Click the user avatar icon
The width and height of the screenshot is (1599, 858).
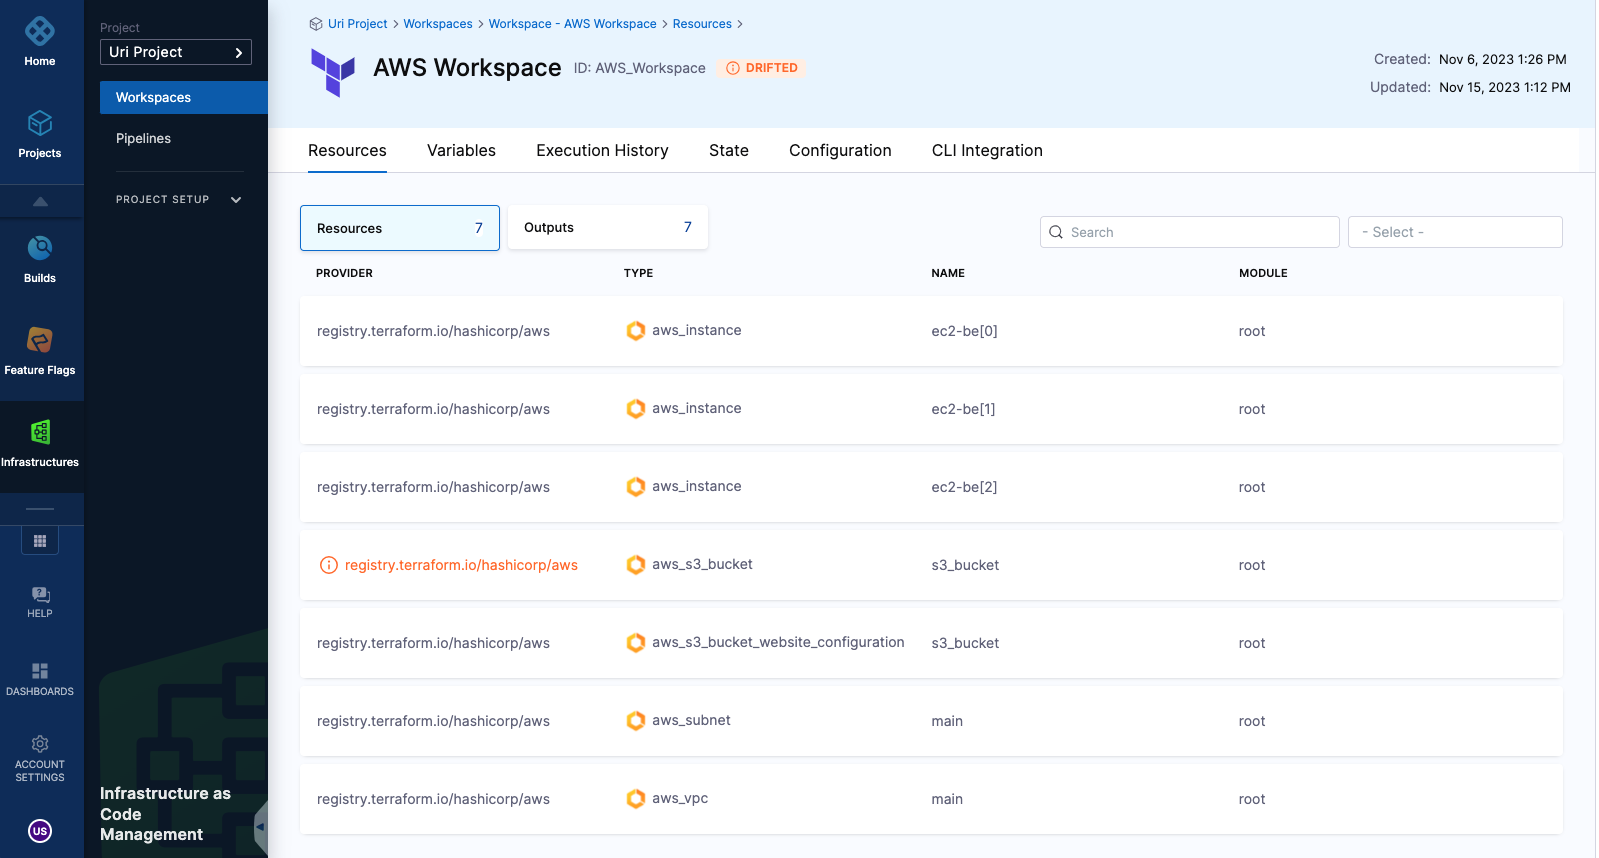(x=40, y=831)
